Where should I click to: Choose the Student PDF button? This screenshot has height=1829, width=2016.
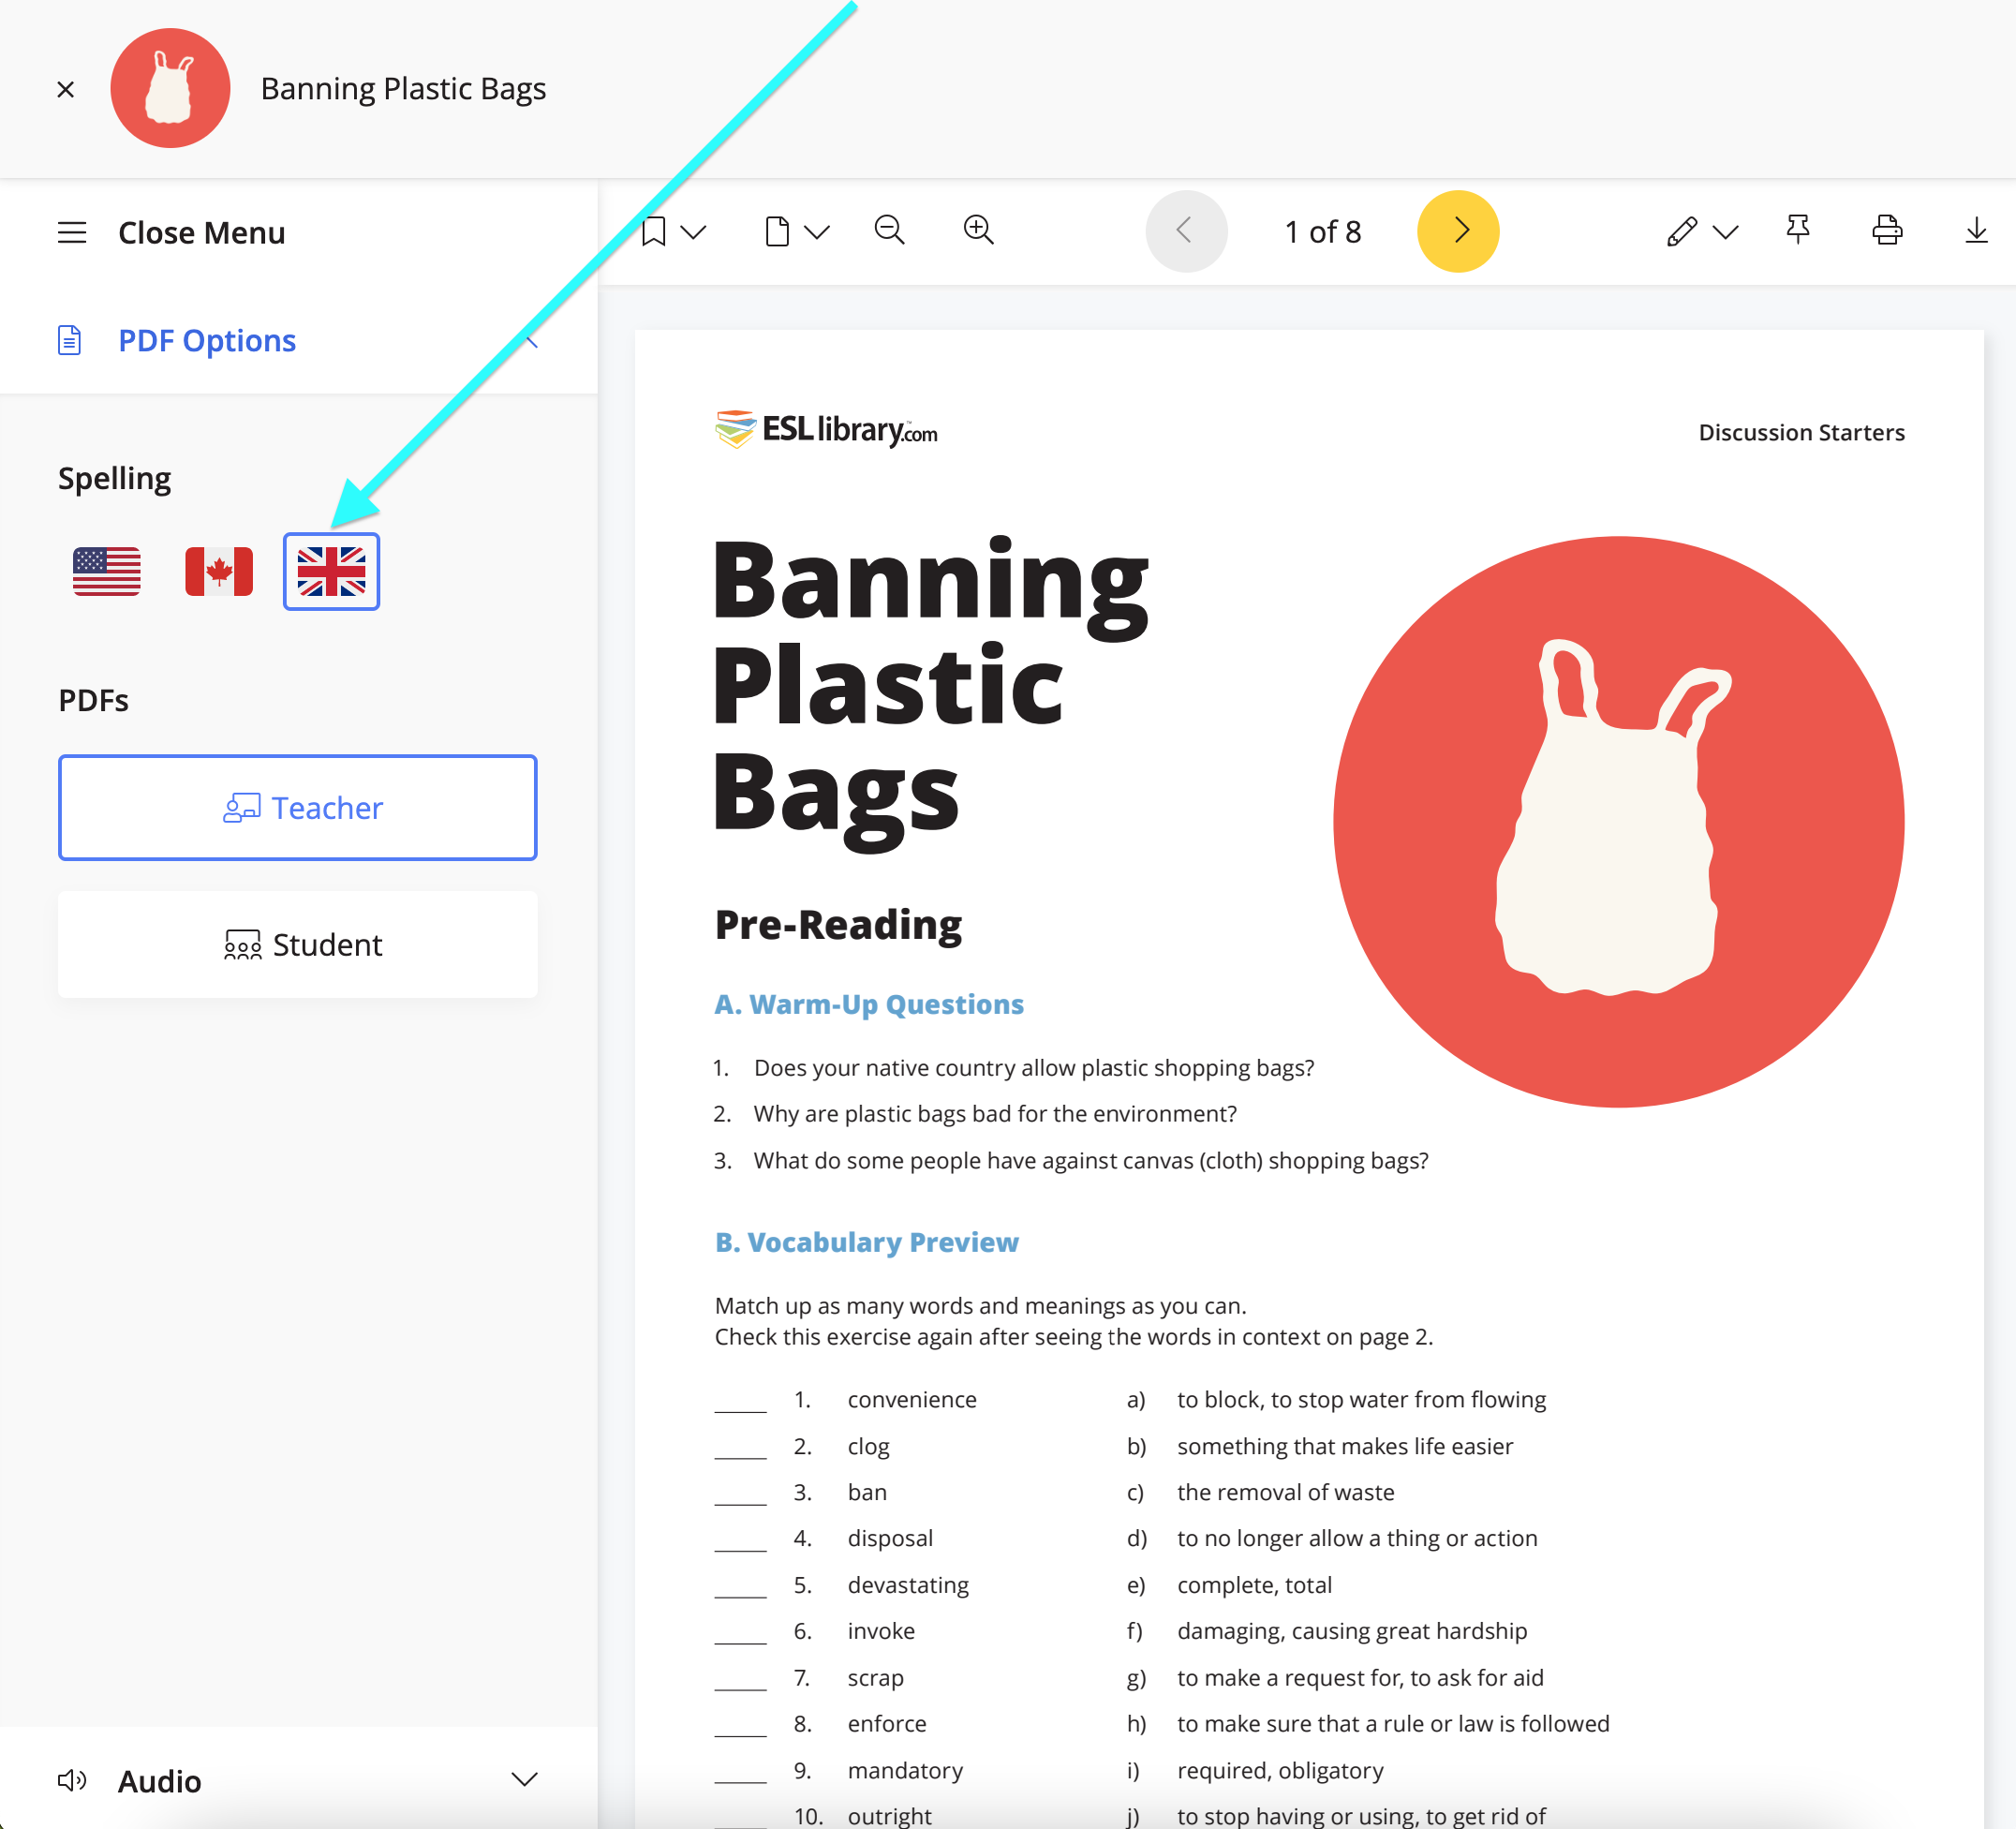point(297,944)
